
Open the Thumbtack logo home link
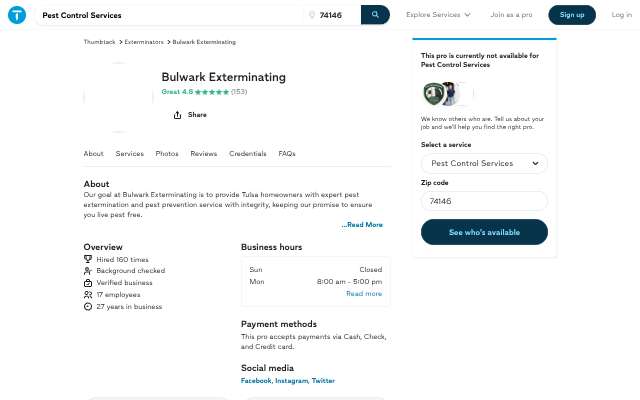tap(17, 15)
